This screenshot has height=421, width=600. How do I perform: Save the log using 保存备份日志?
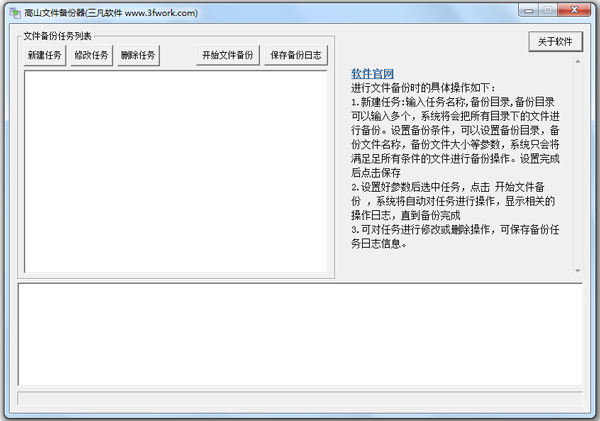click(x=296, y=55)
